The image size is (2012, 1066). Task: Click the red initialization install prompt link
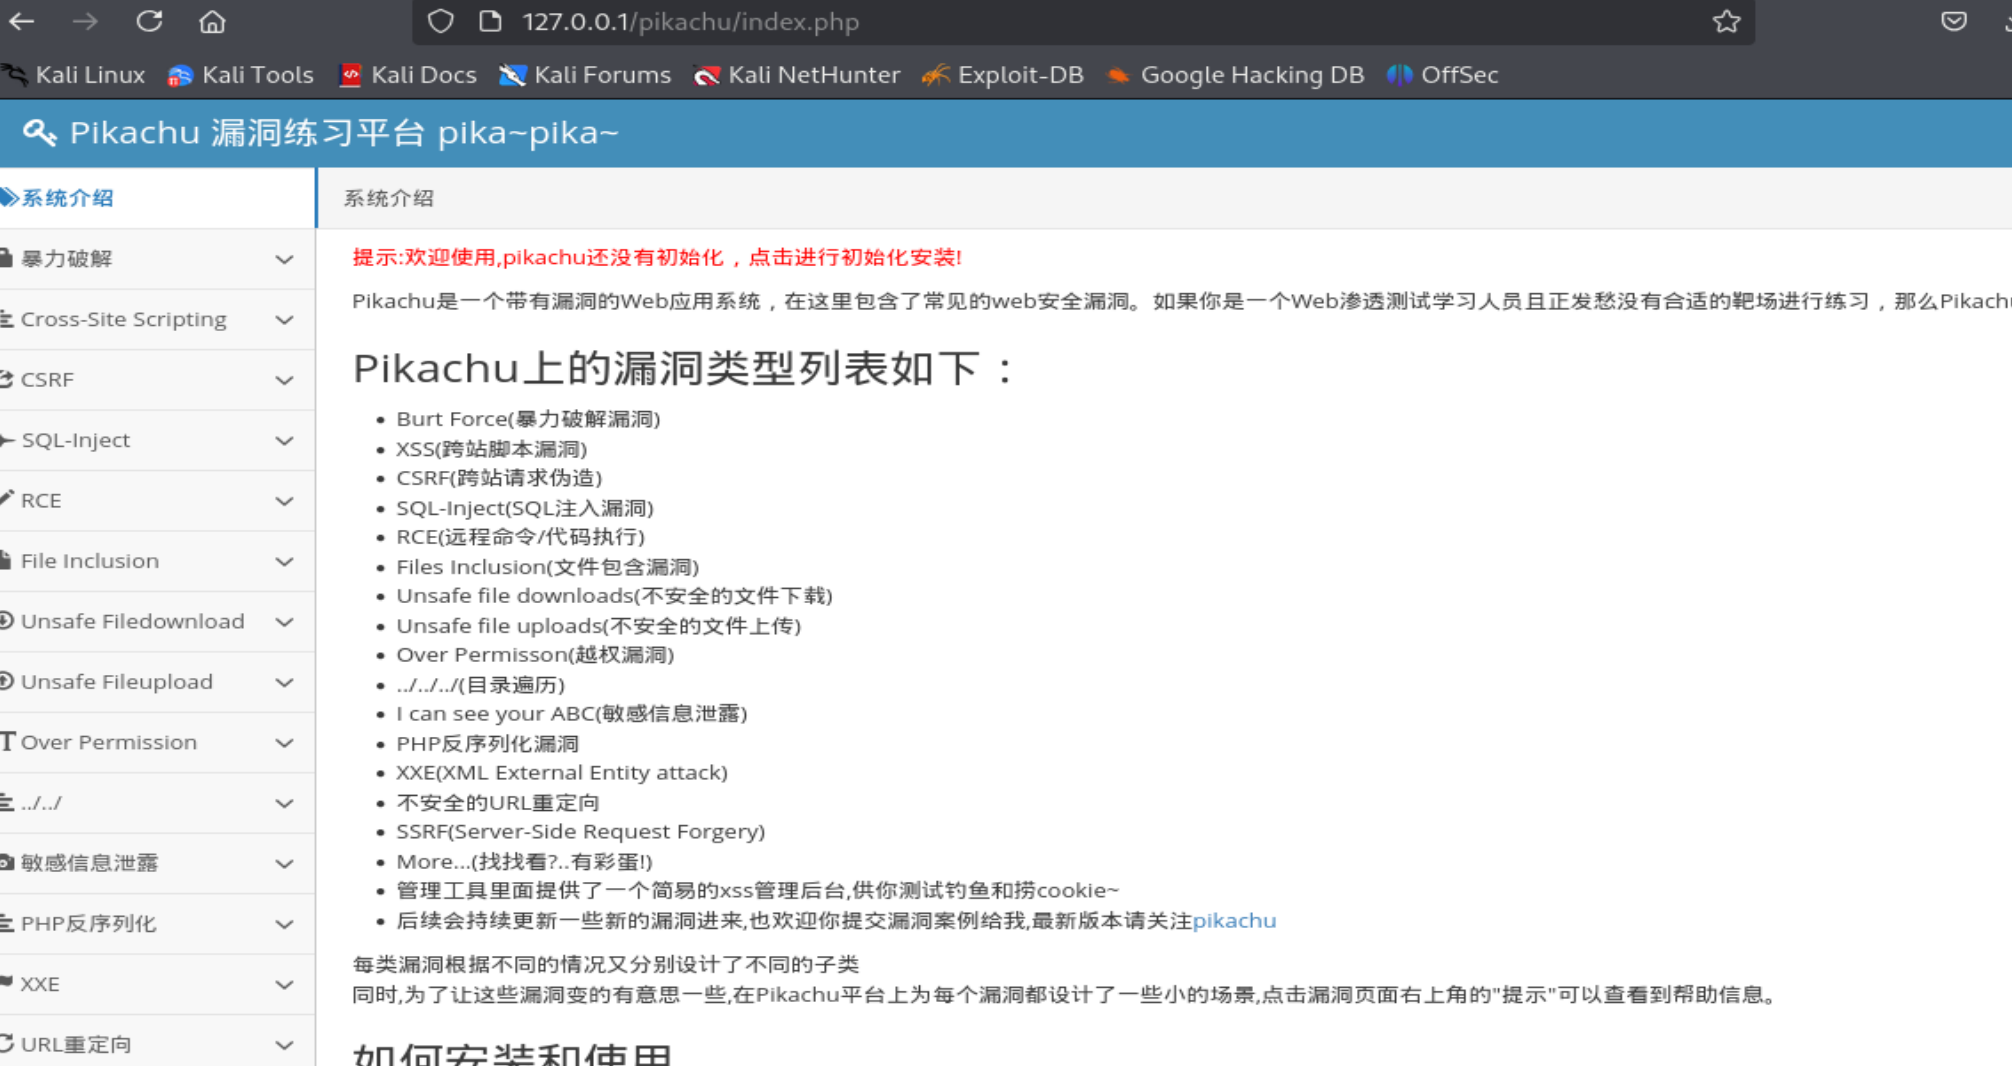[657, 258]
